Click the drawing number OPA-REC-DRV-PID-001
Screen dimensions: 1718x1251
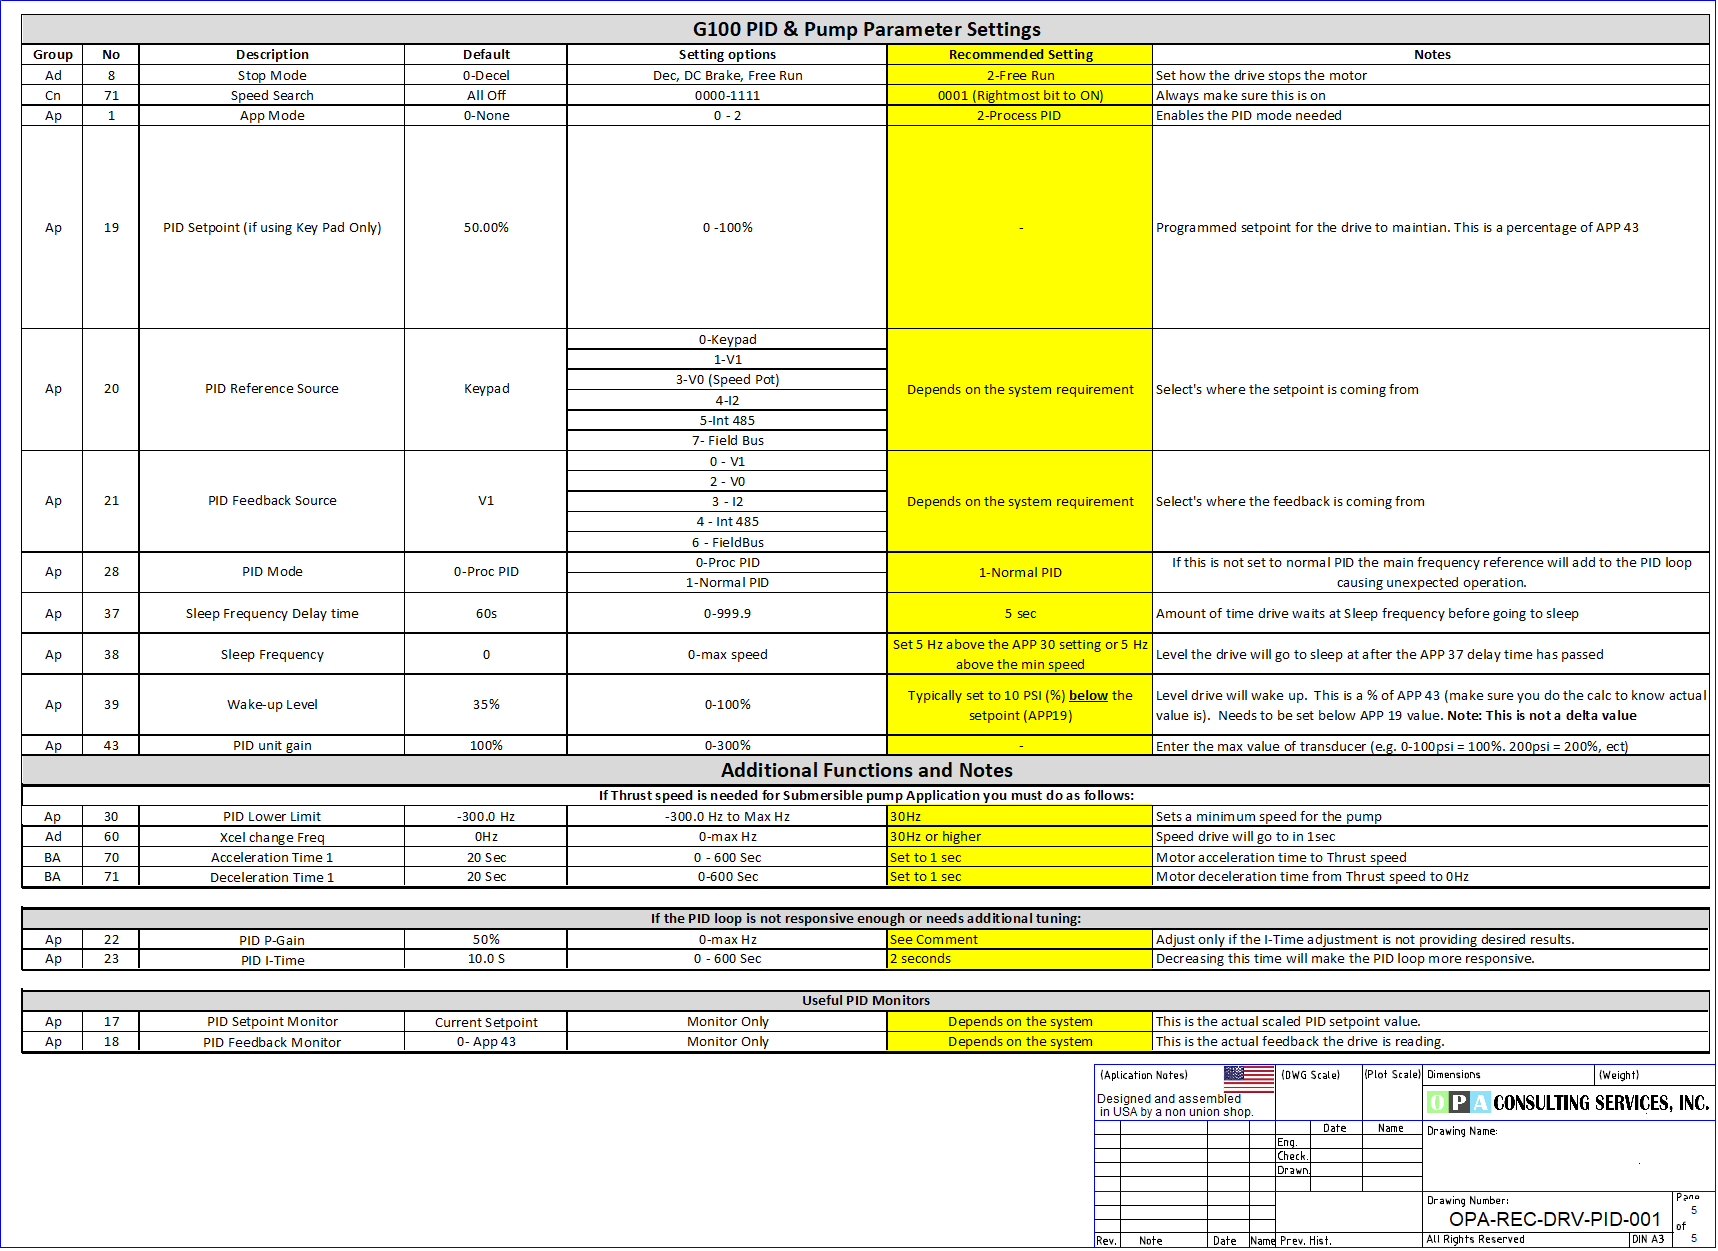(x=1554, y=1220)
